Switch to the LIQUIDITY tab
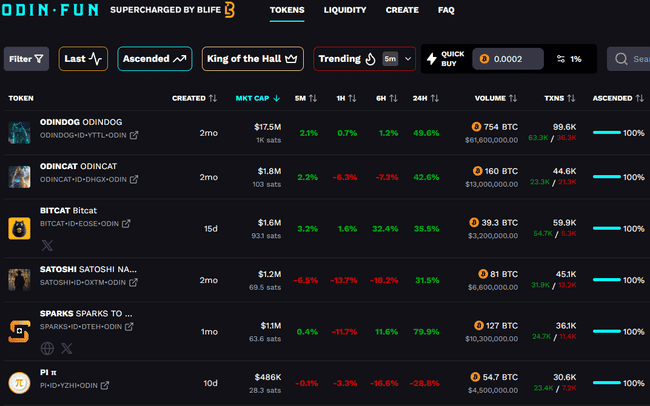Viewport: 650px width, 406px height. pyautogui.click(x=345, y=10)
